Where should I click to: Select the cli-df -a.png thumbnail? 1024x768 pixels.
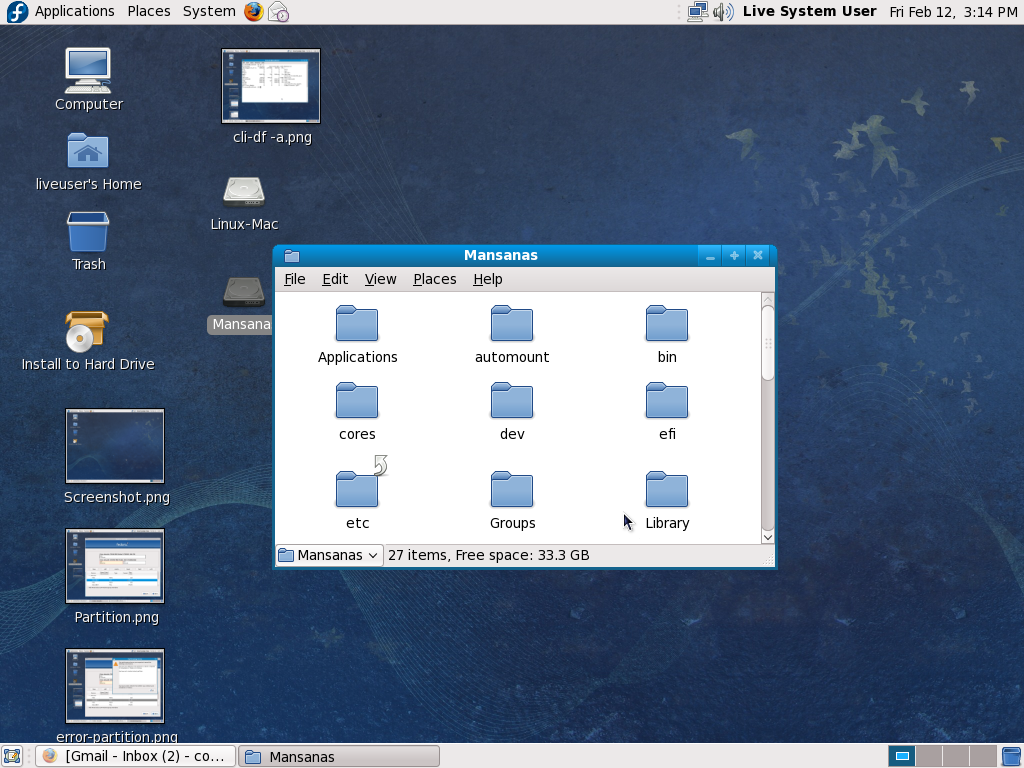tap(271, 86)
